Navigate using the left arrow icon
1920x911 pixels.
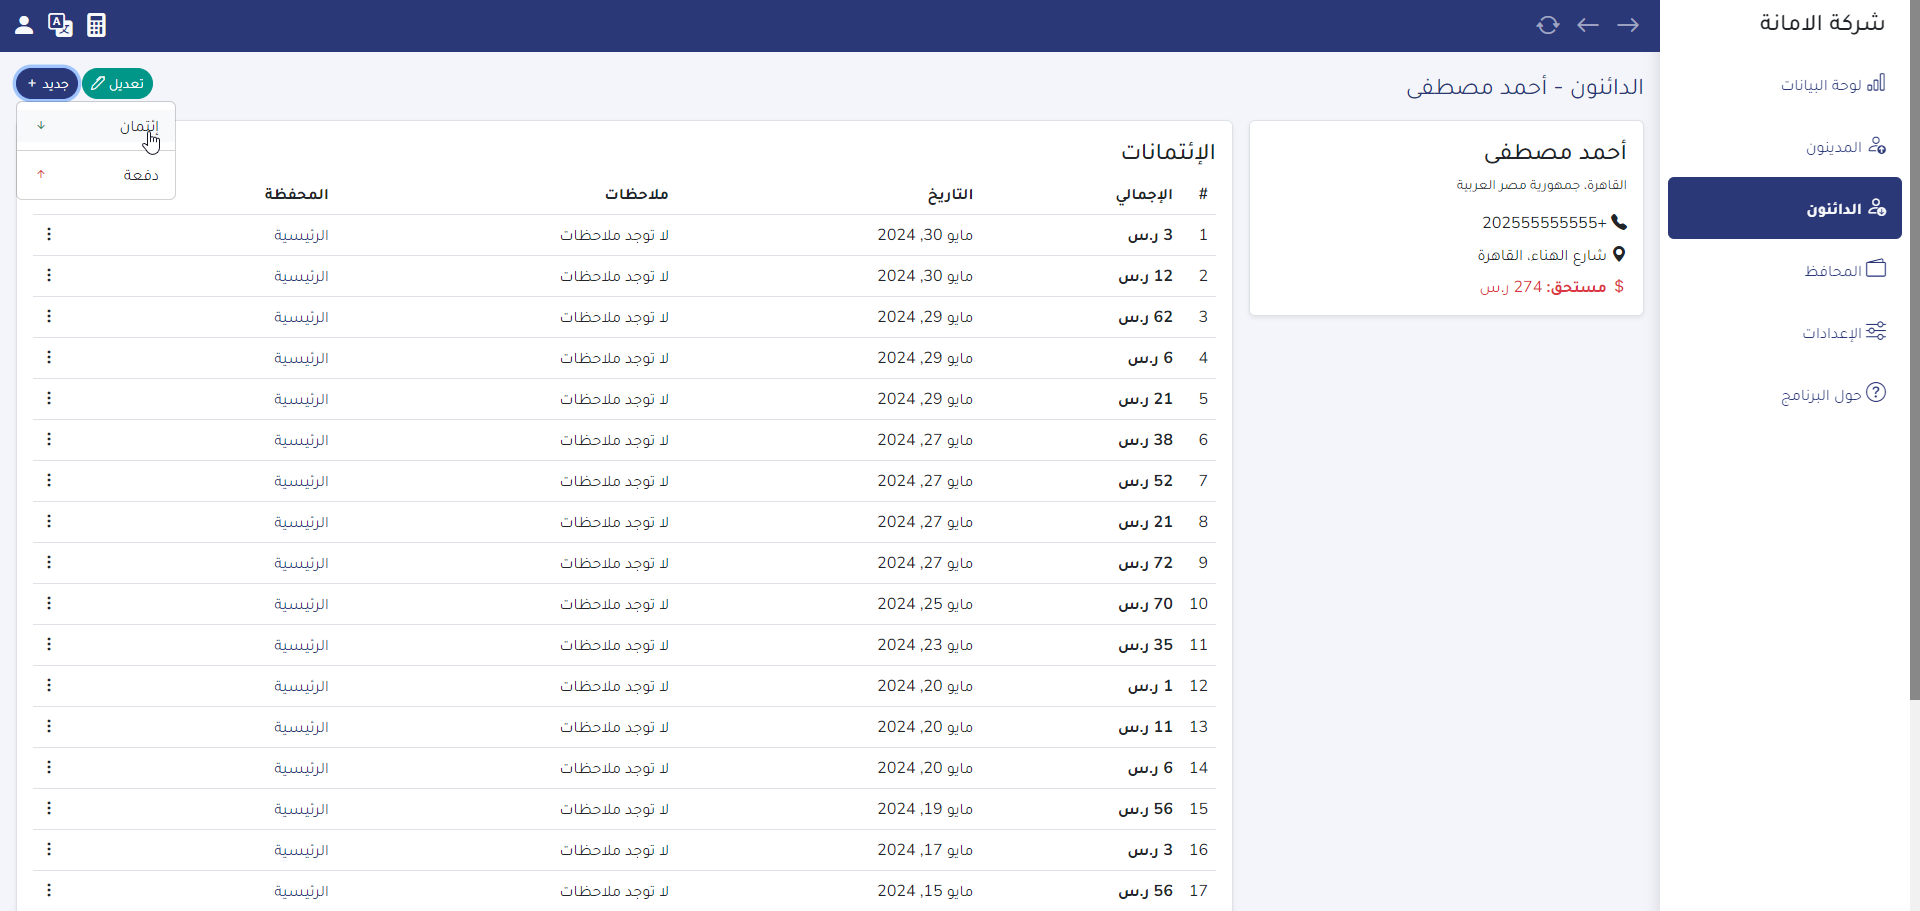click(x=1587, y=25)
